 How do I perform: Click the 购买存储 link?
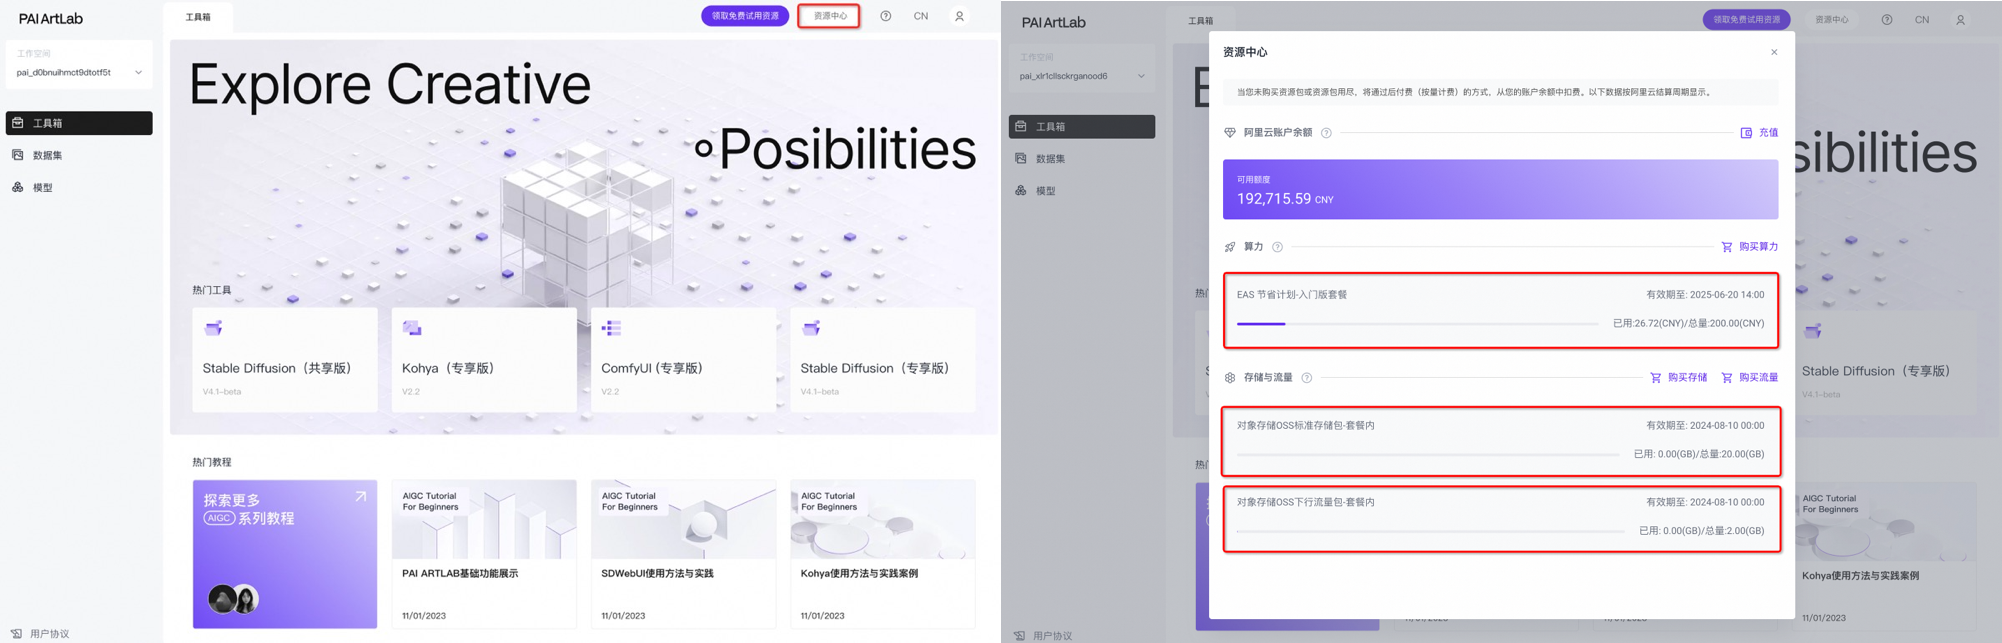1678,378
